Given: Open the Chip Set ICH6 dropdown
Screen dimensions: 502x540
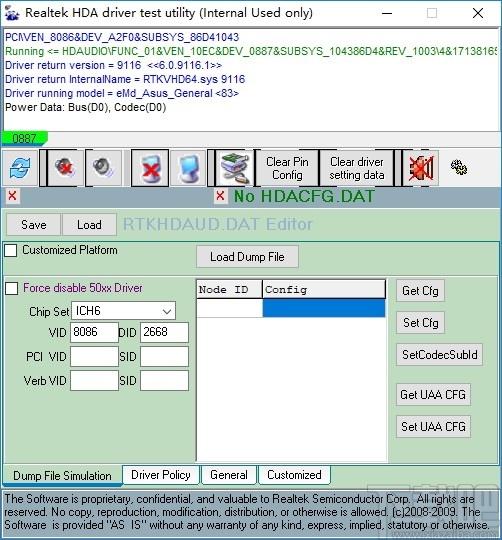Looking at the screenshot, I should [x=123, y=311].
